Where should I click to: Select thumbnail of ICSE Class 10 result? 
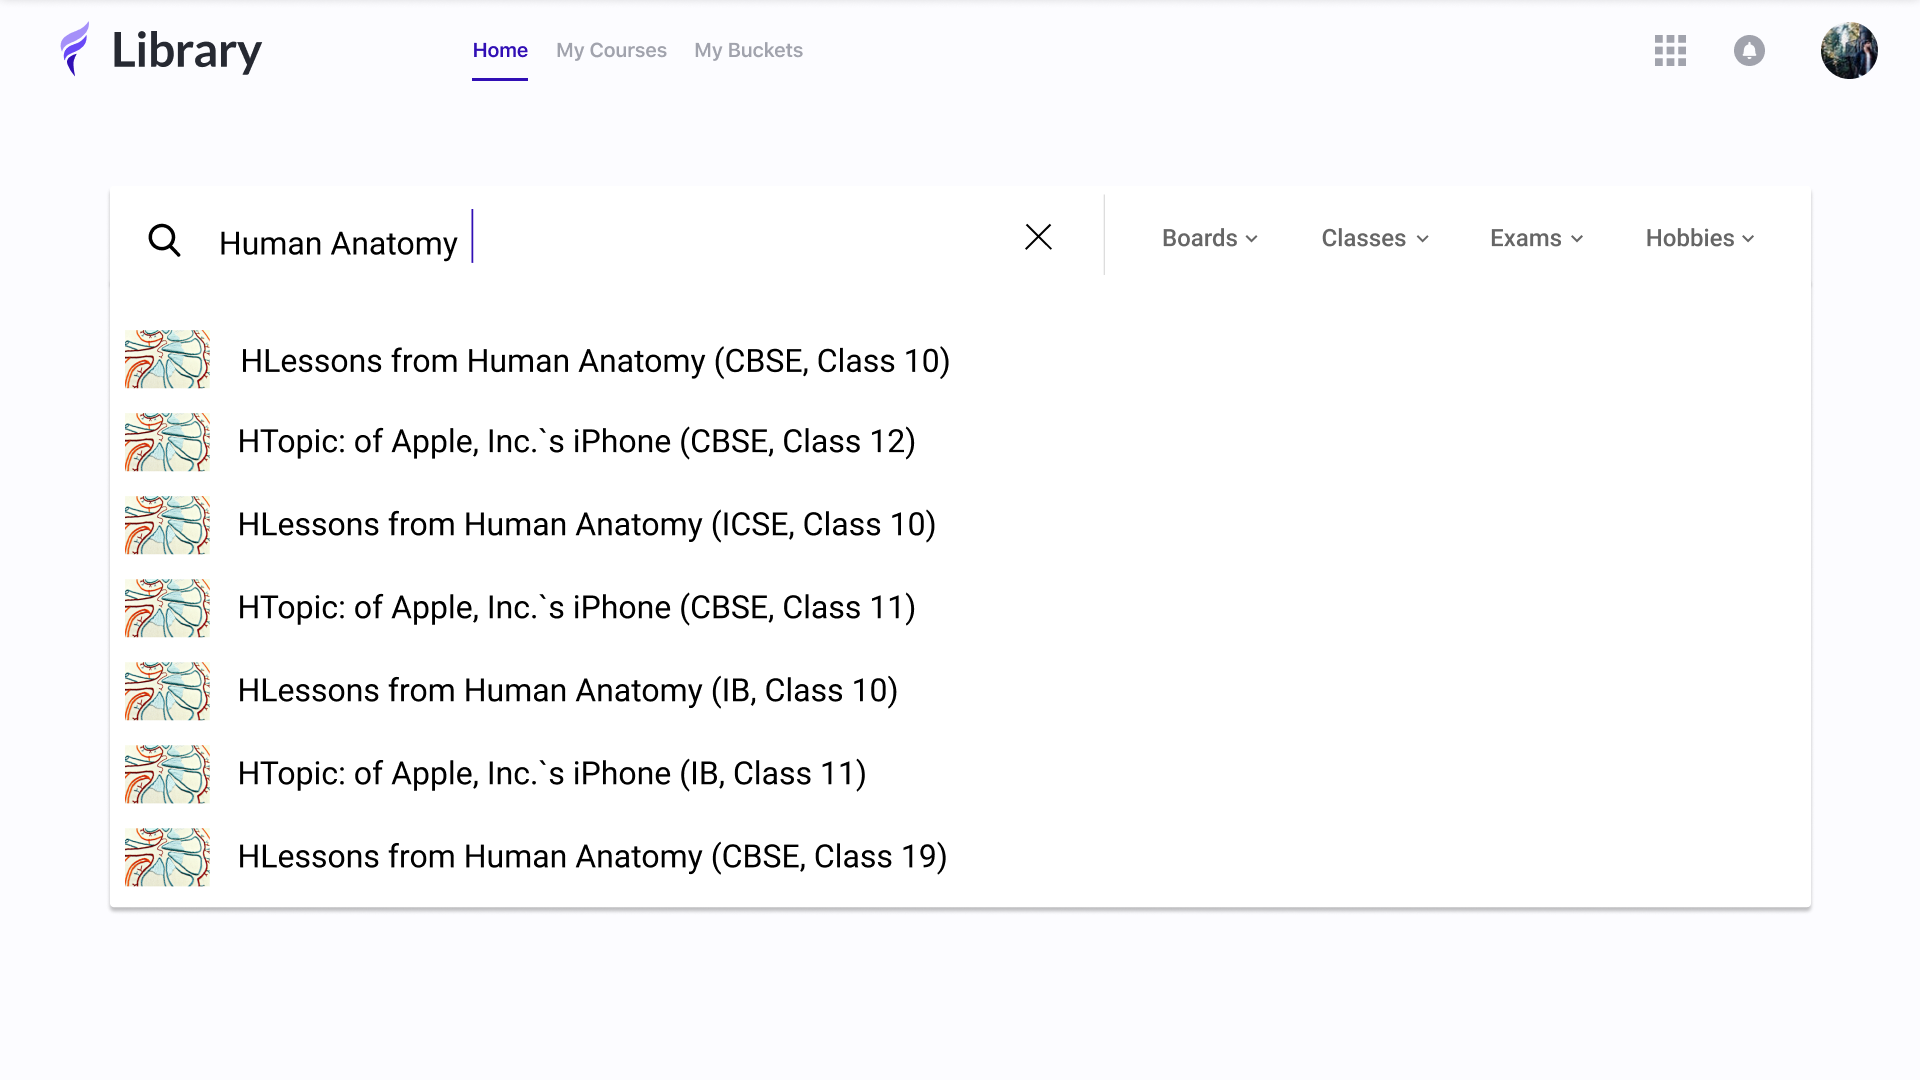[x=167, y=525]
